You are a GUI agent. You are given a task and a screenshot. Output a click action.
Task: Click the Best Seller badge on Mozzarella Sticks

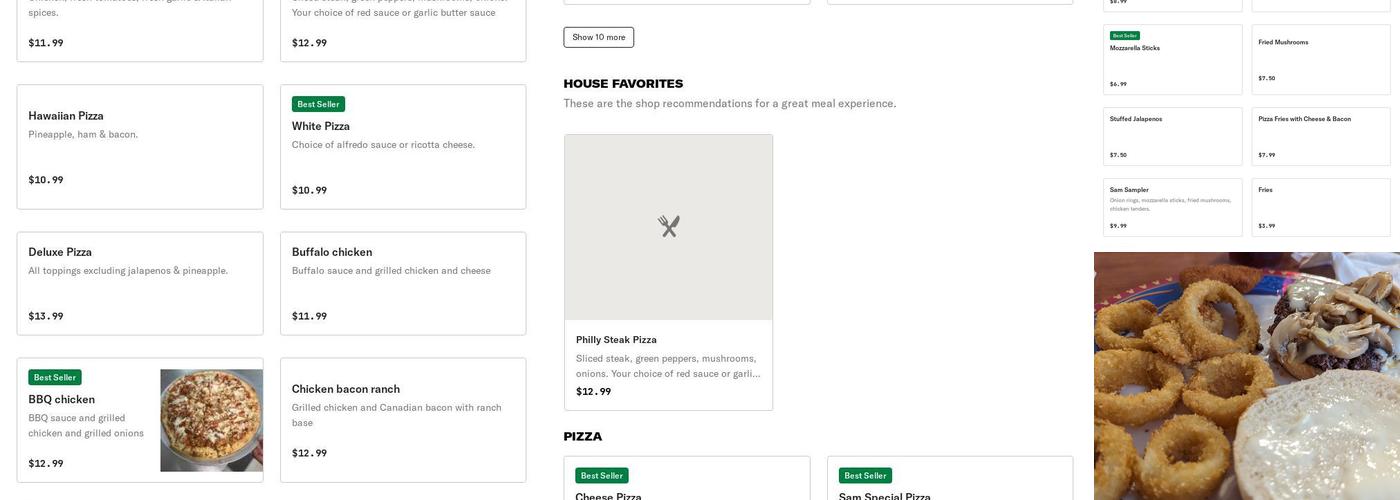pyautogui.click(x=1124, y=35)
